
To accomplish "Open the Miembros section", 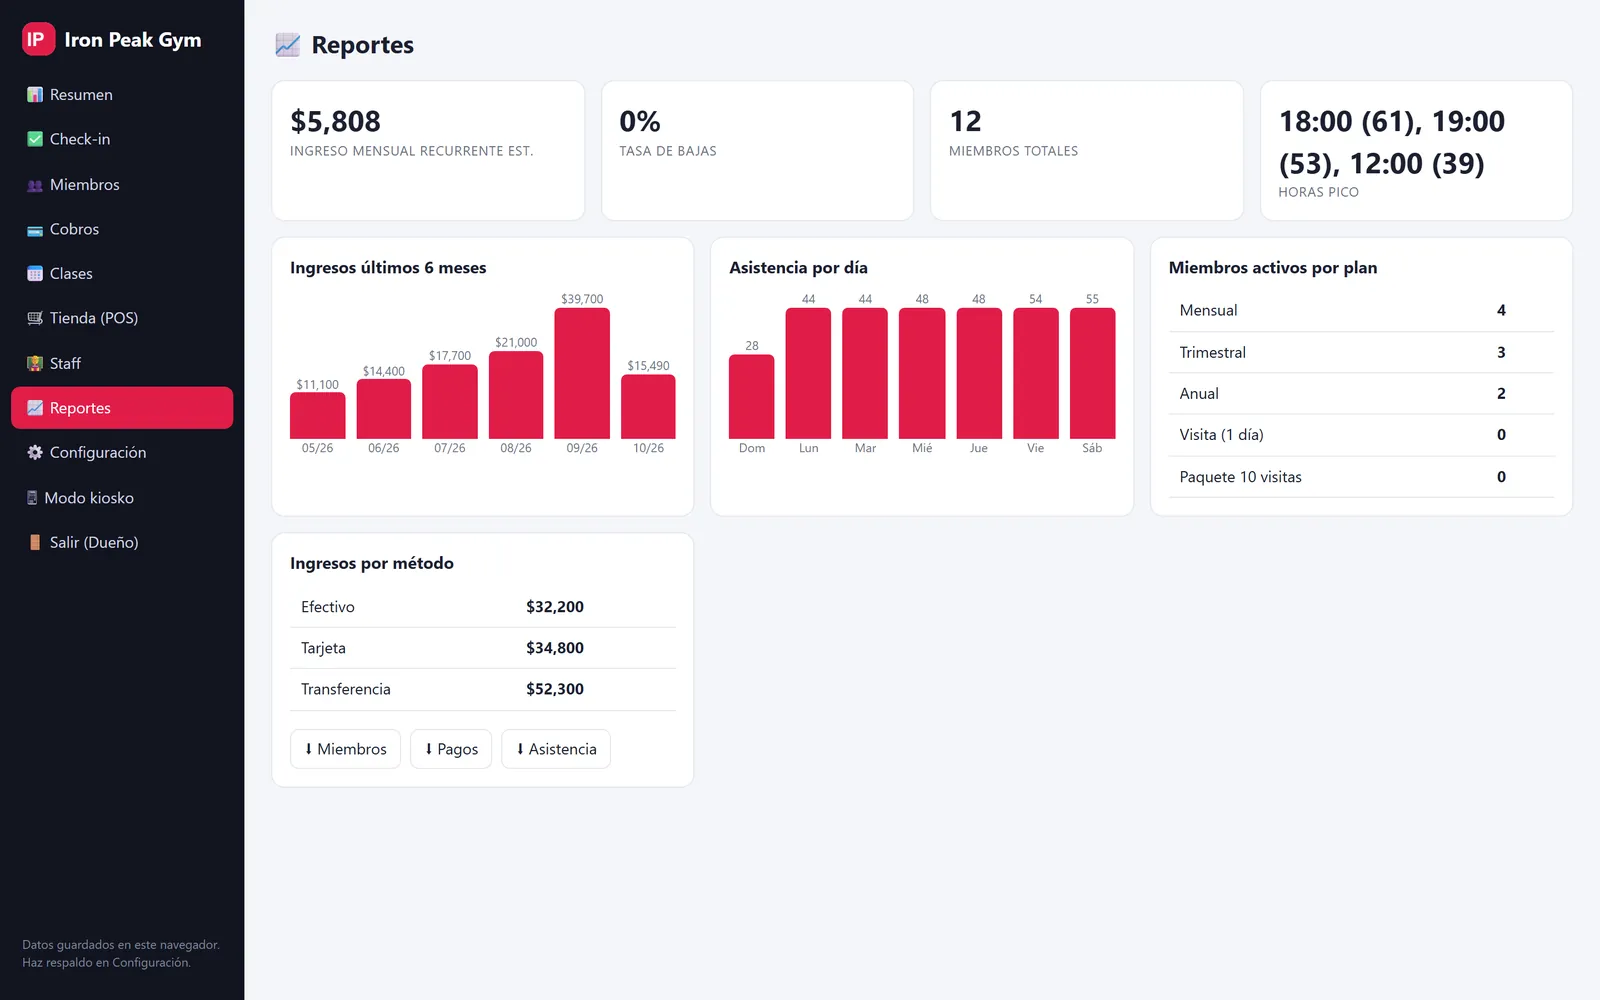I will 122,185.
